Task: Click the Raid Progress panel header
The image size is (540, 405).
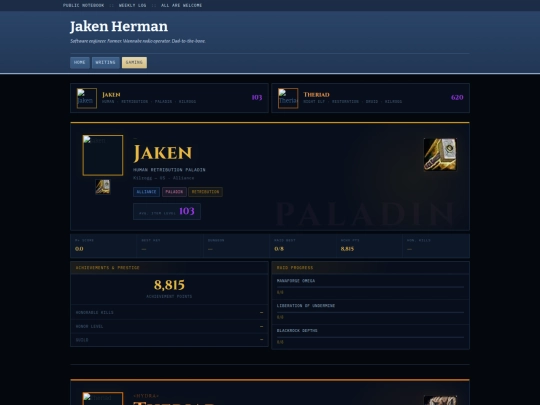Action: click(x=371, y=268)
